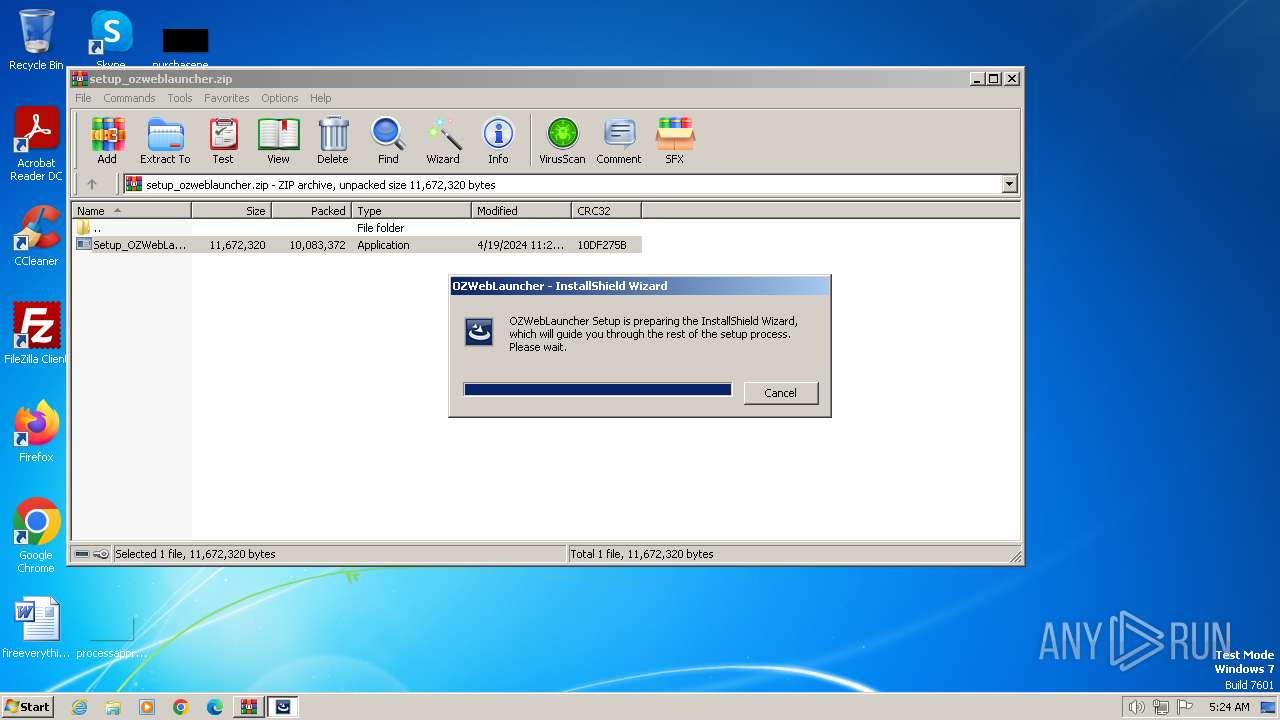Open Google Chrome desktop shortcut

coord(36,535)
